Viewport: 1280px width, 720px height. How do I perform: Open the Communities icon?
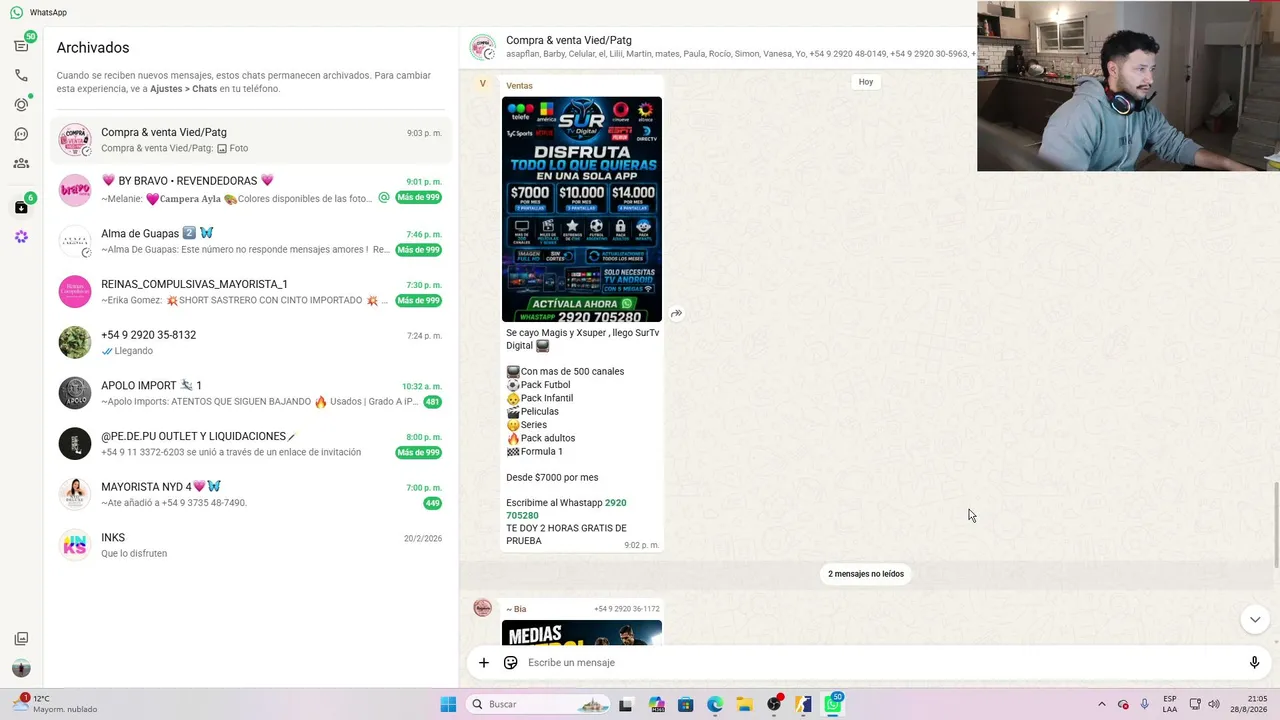point(21,163)
